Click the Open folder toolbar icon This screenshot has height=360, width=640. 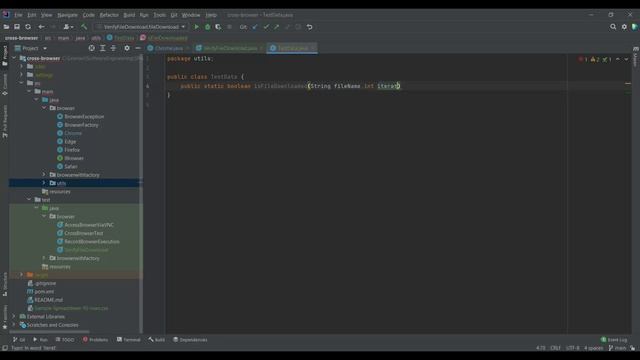(6, 27)
